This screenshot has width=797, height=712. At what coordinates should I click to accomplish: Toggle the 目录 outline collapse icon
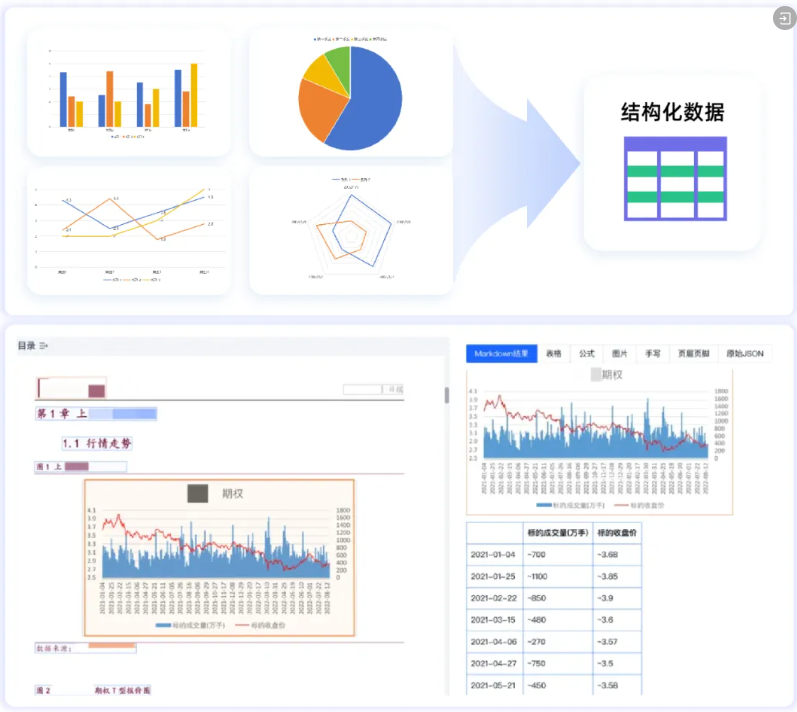tap(44, 346)
